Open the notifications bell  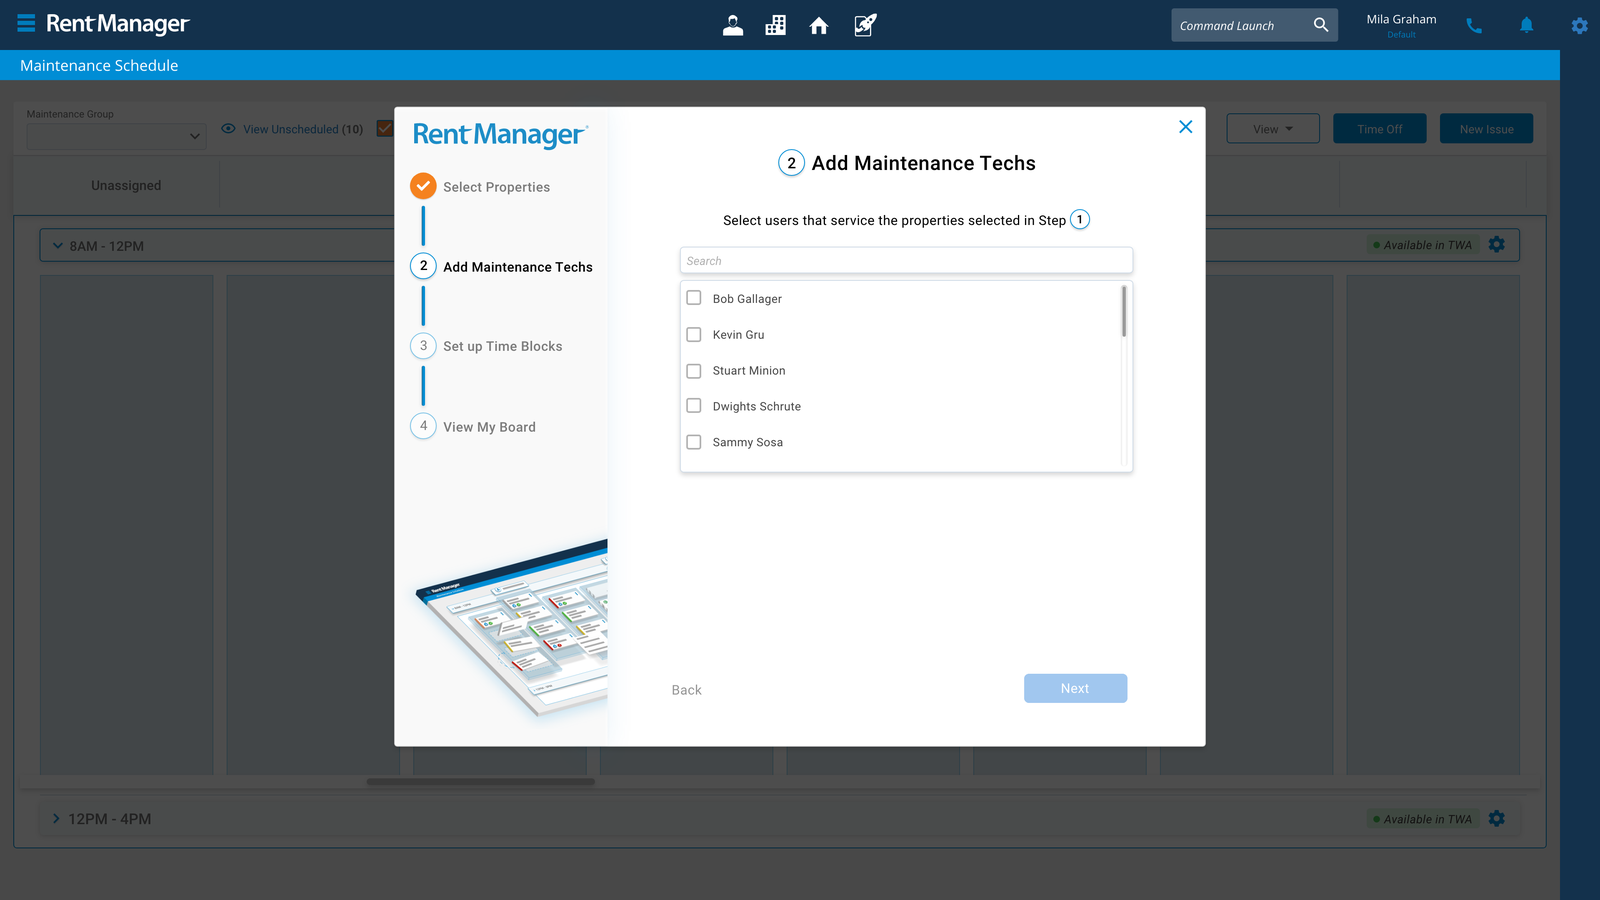[x=1527, y=25]
